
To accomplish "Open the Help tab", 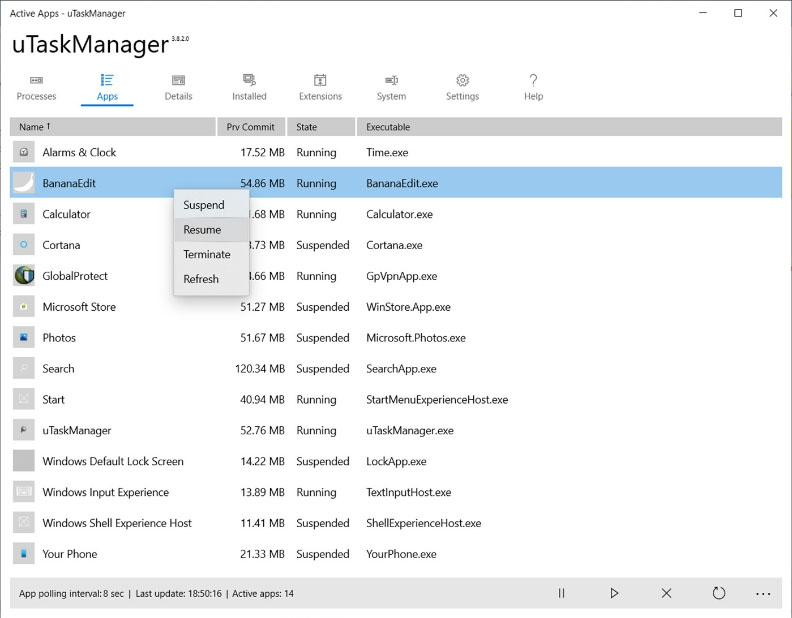I will point(533,88).
